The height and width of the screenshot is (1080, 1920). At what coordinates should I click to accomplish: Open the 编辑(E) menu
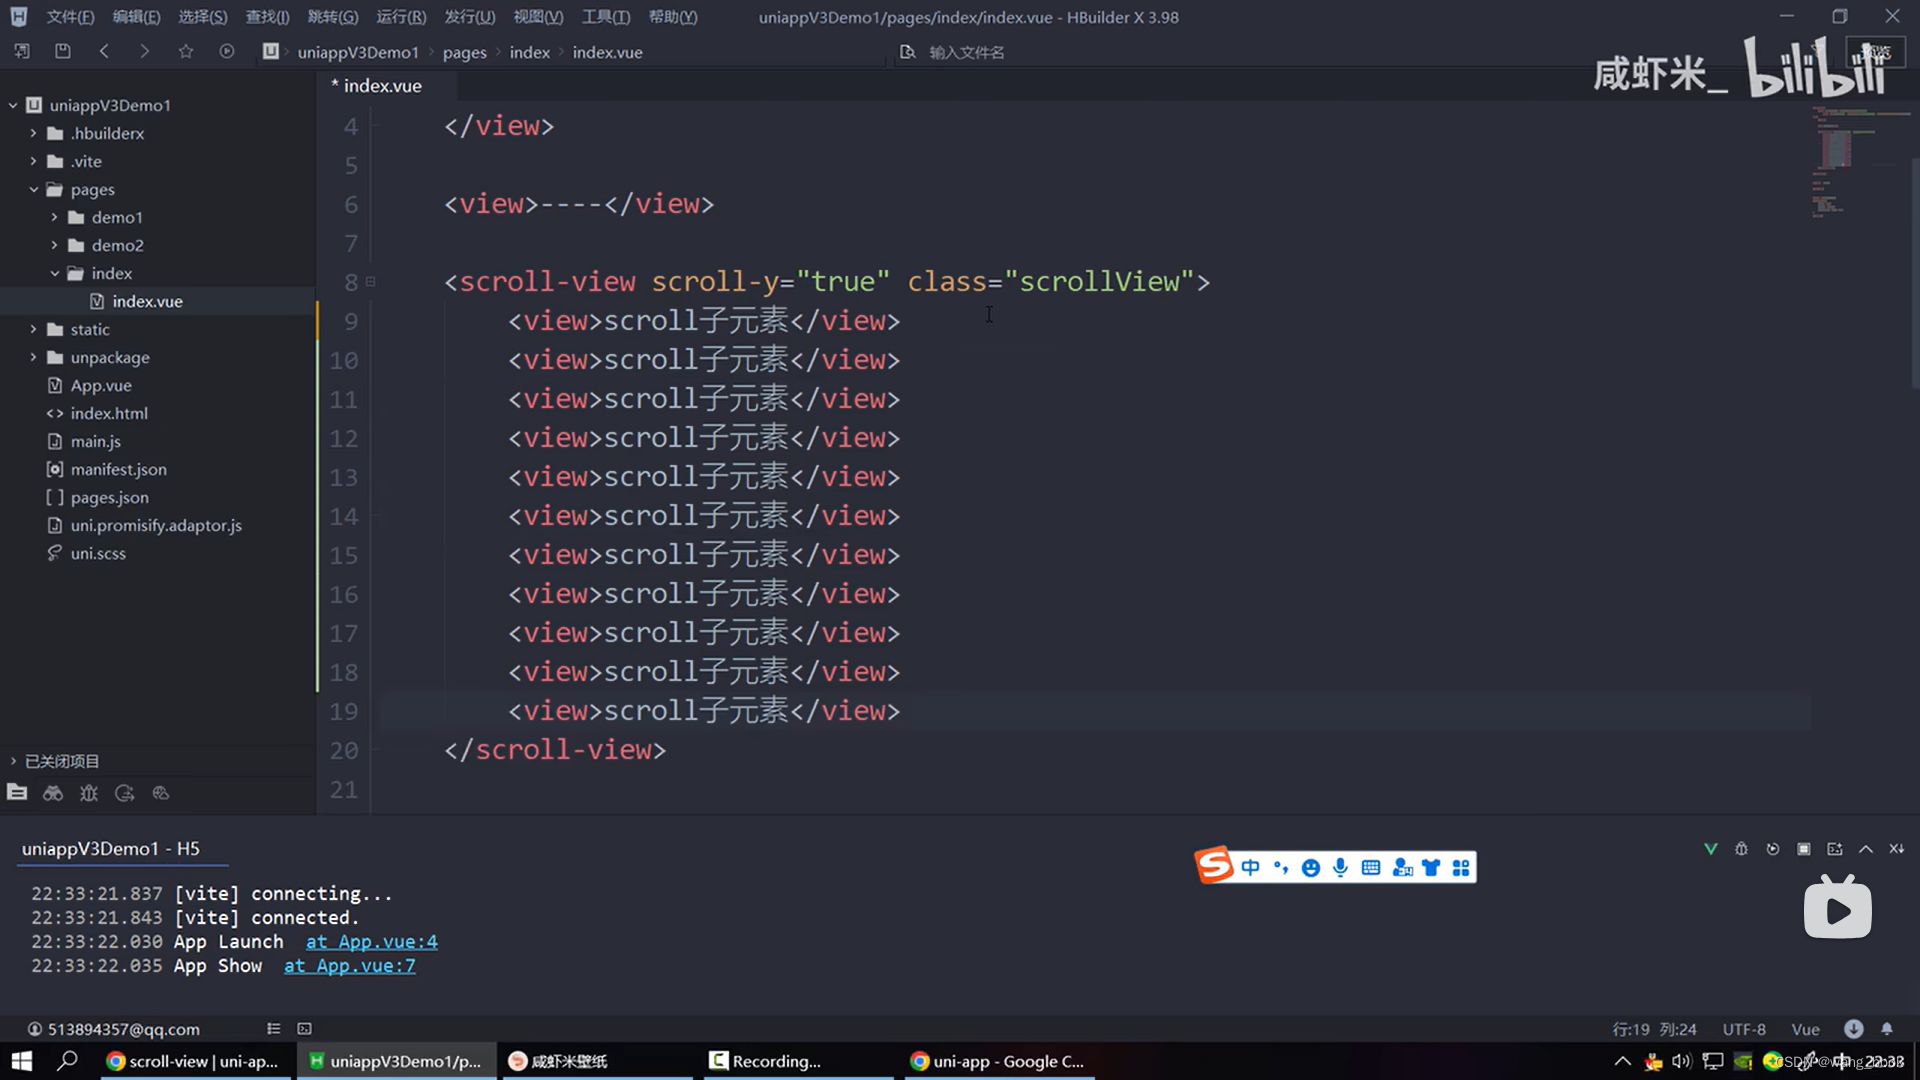point(136,17)
